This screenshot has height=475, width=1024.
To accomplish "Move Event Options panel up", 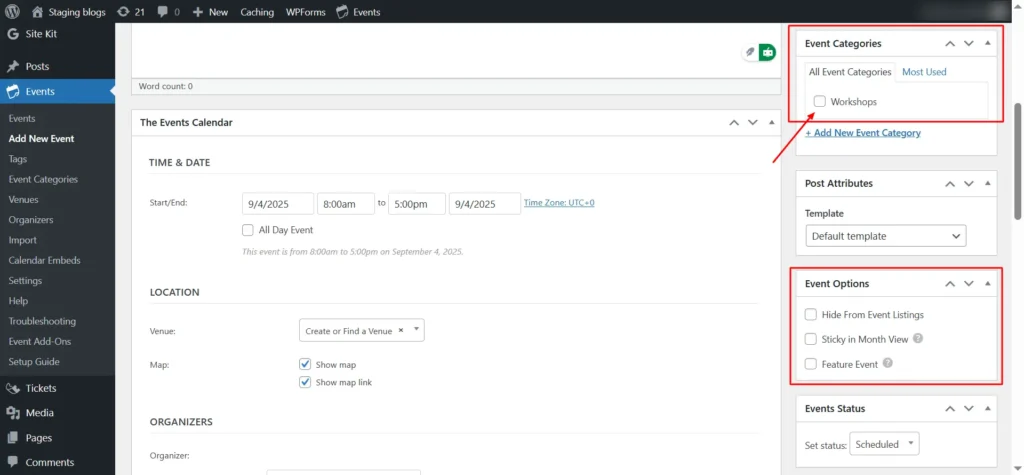I will 950,284.
